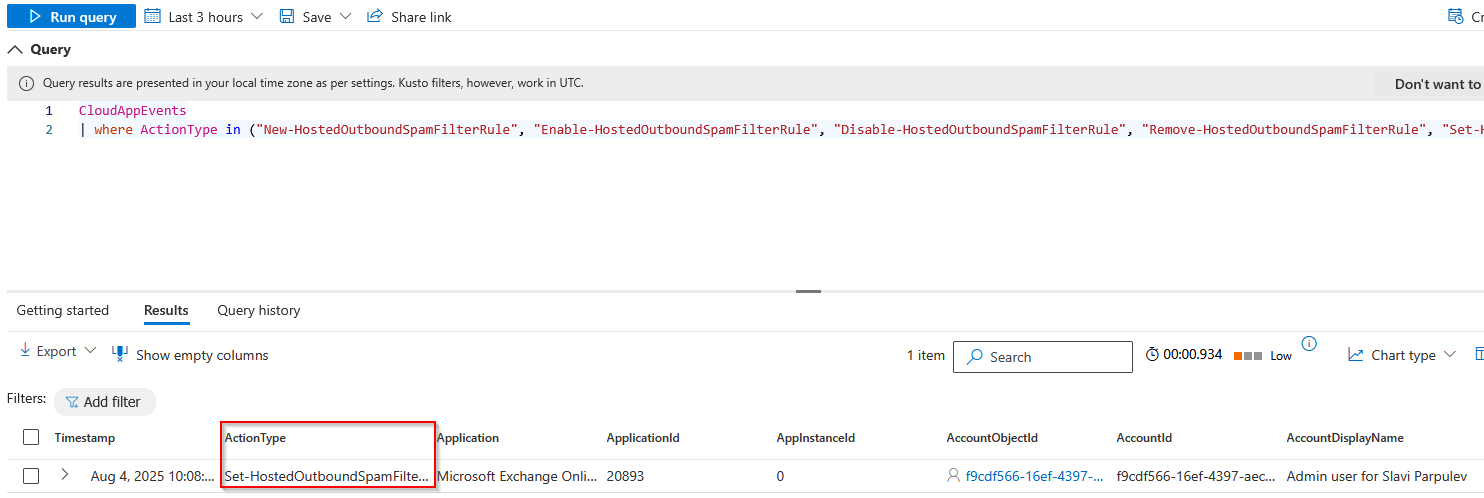1484x498 pixels.
Task: Open the Chart type dropdown
Action: pos(1401,355)
